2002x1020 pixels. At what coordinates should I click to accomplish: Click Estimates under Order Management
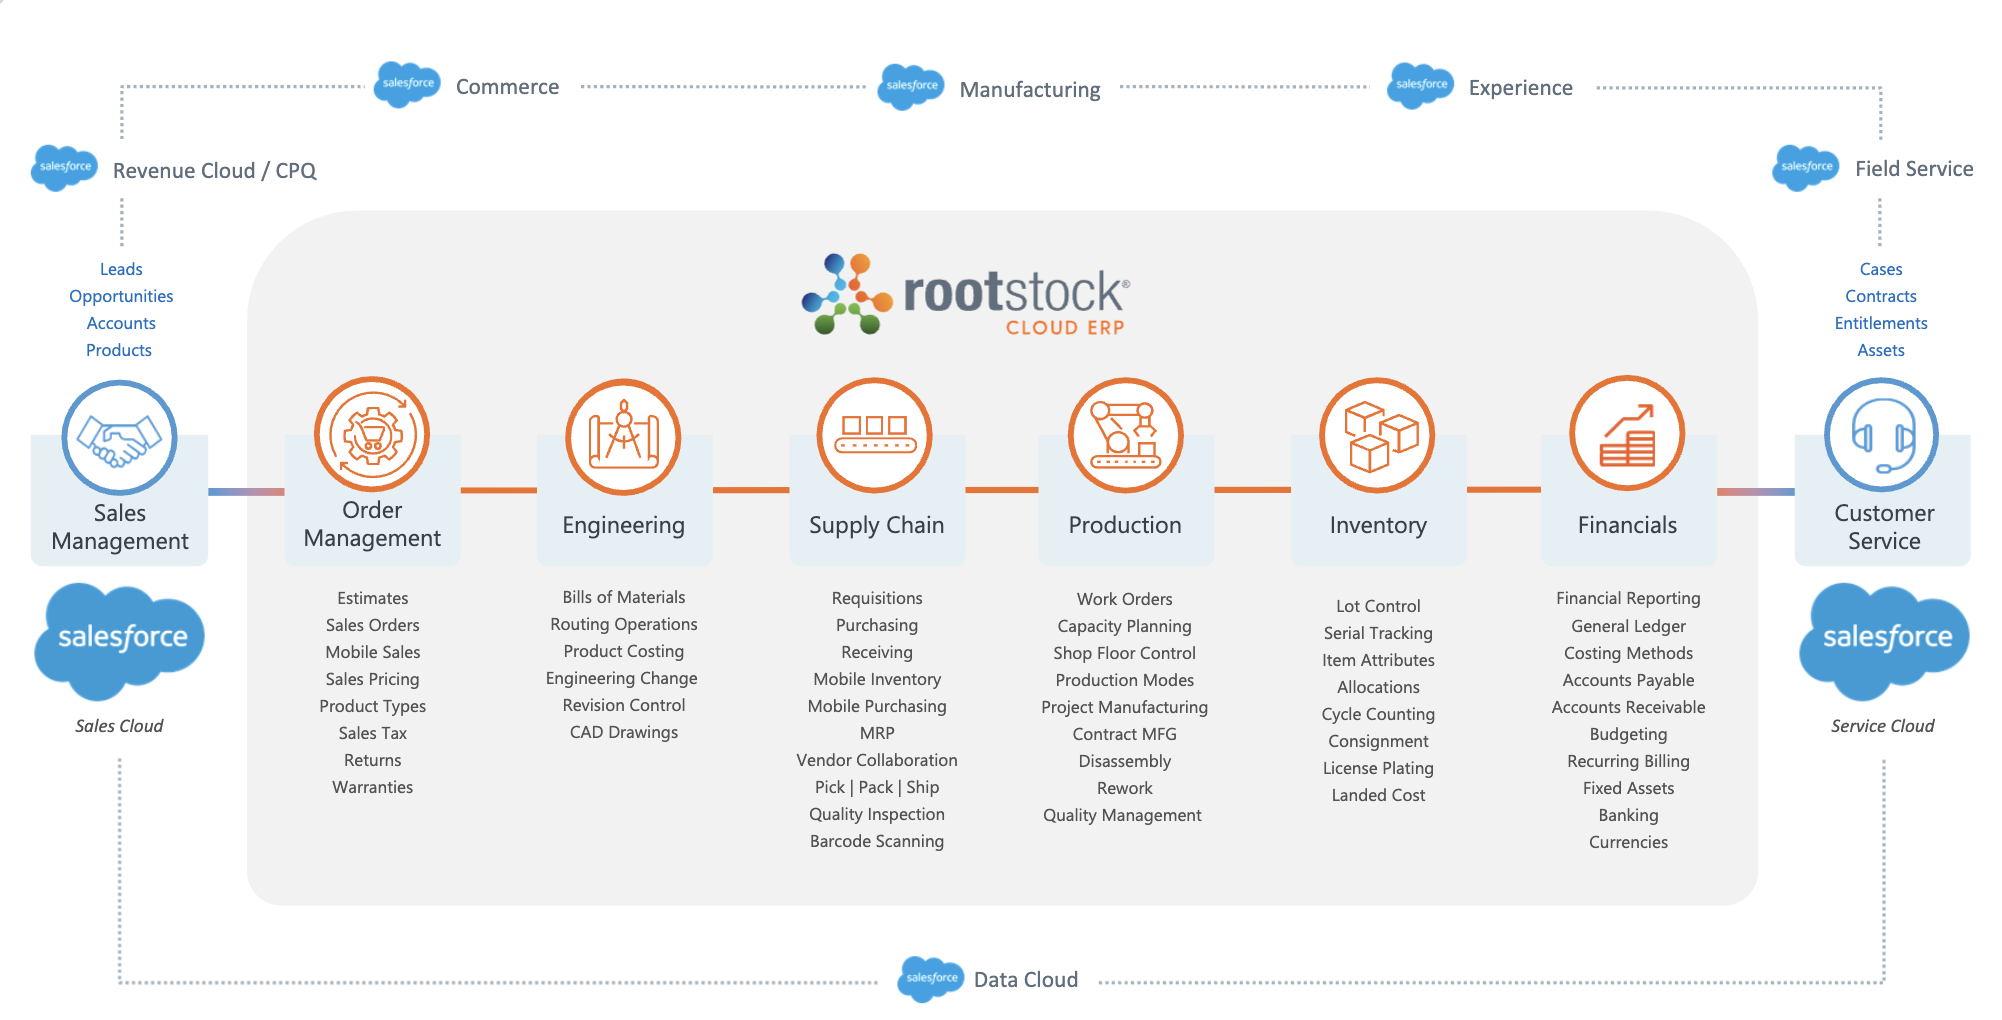tap(372, 598)
